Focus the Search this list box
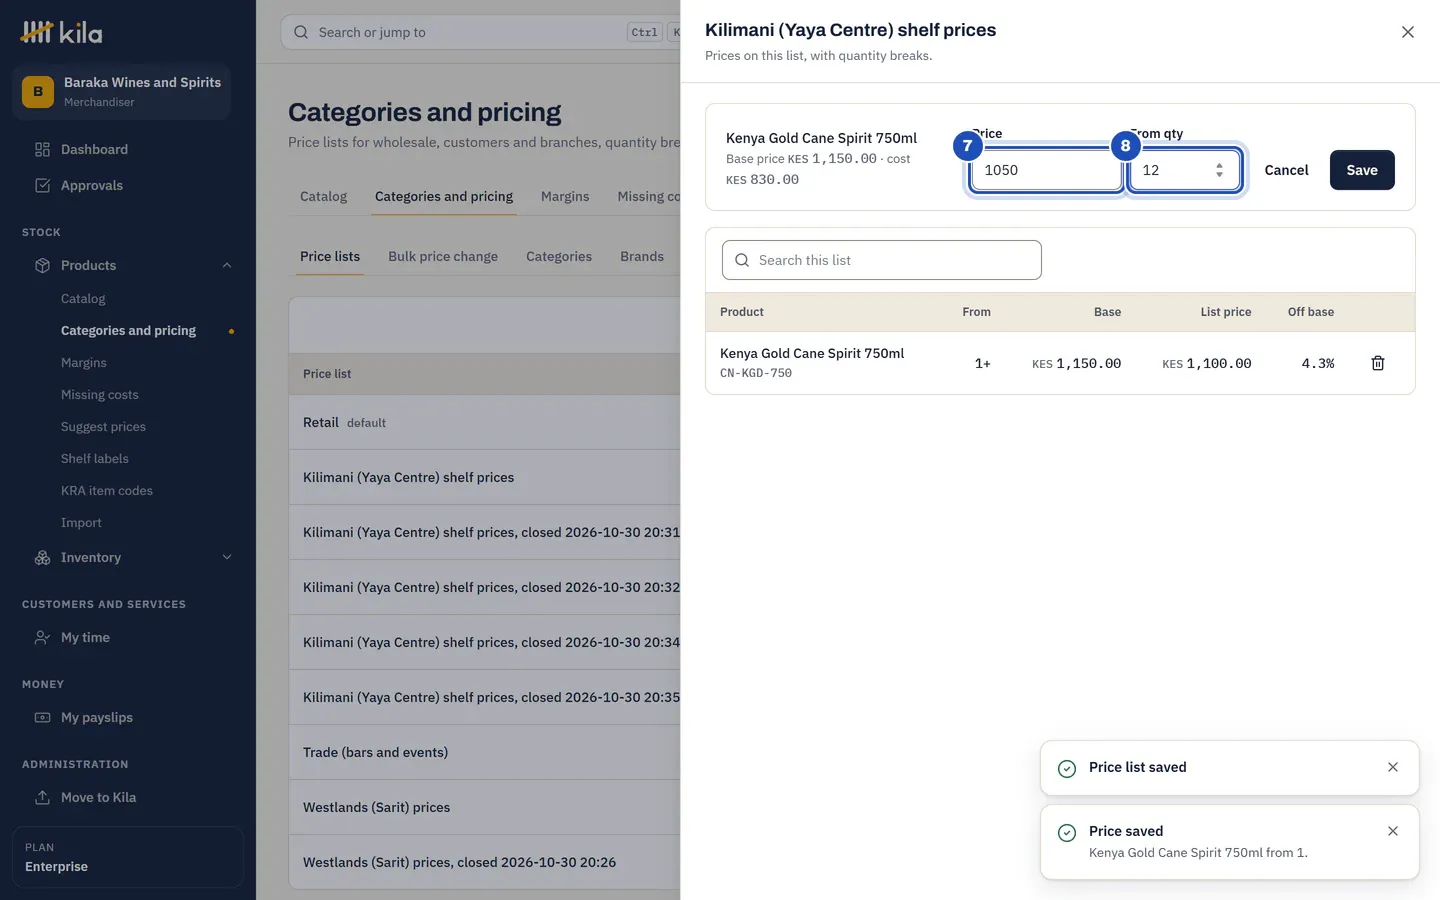This screenshot has width=1440, height=900. pos(882,260)
